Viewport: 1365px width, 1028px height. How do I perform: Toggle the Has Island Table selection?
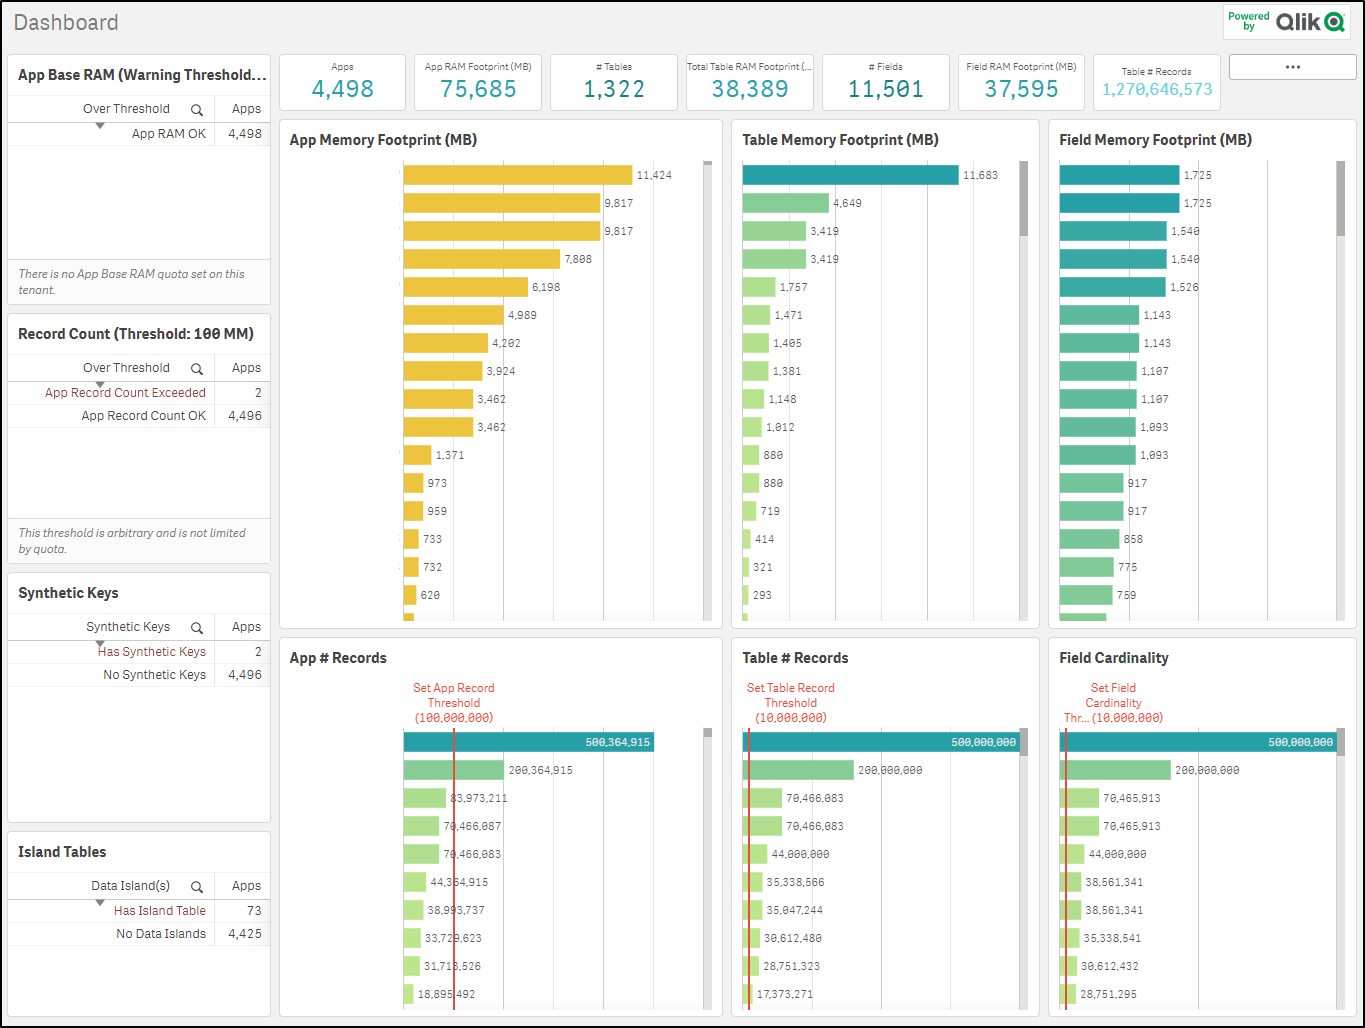tap(159, 910)
